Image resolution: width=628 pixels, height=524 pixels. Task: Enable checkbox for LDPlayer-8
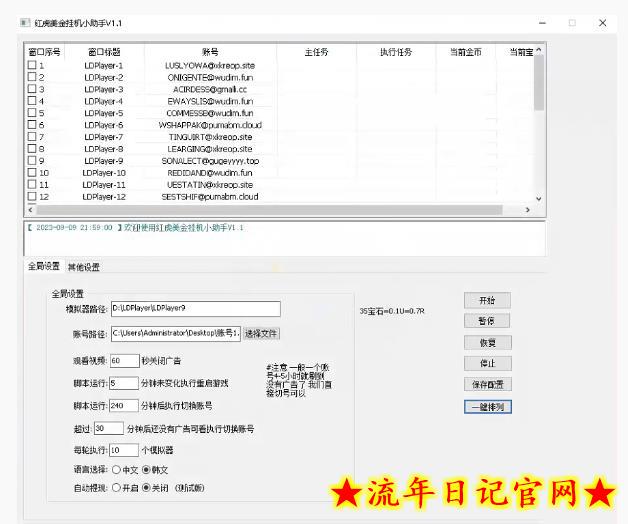[32, 149]
